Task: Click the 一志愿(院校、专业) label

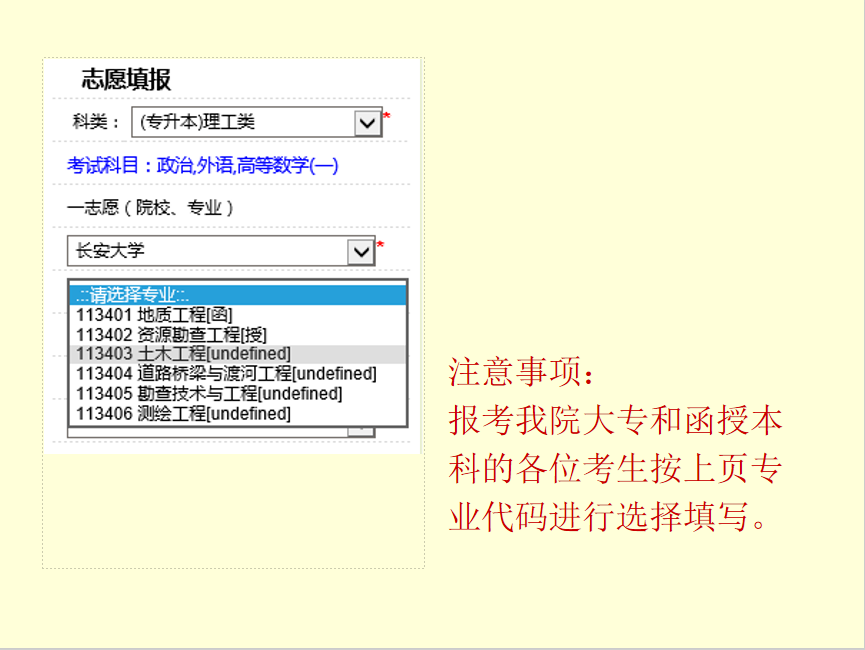Action: (x=151, y=208)
